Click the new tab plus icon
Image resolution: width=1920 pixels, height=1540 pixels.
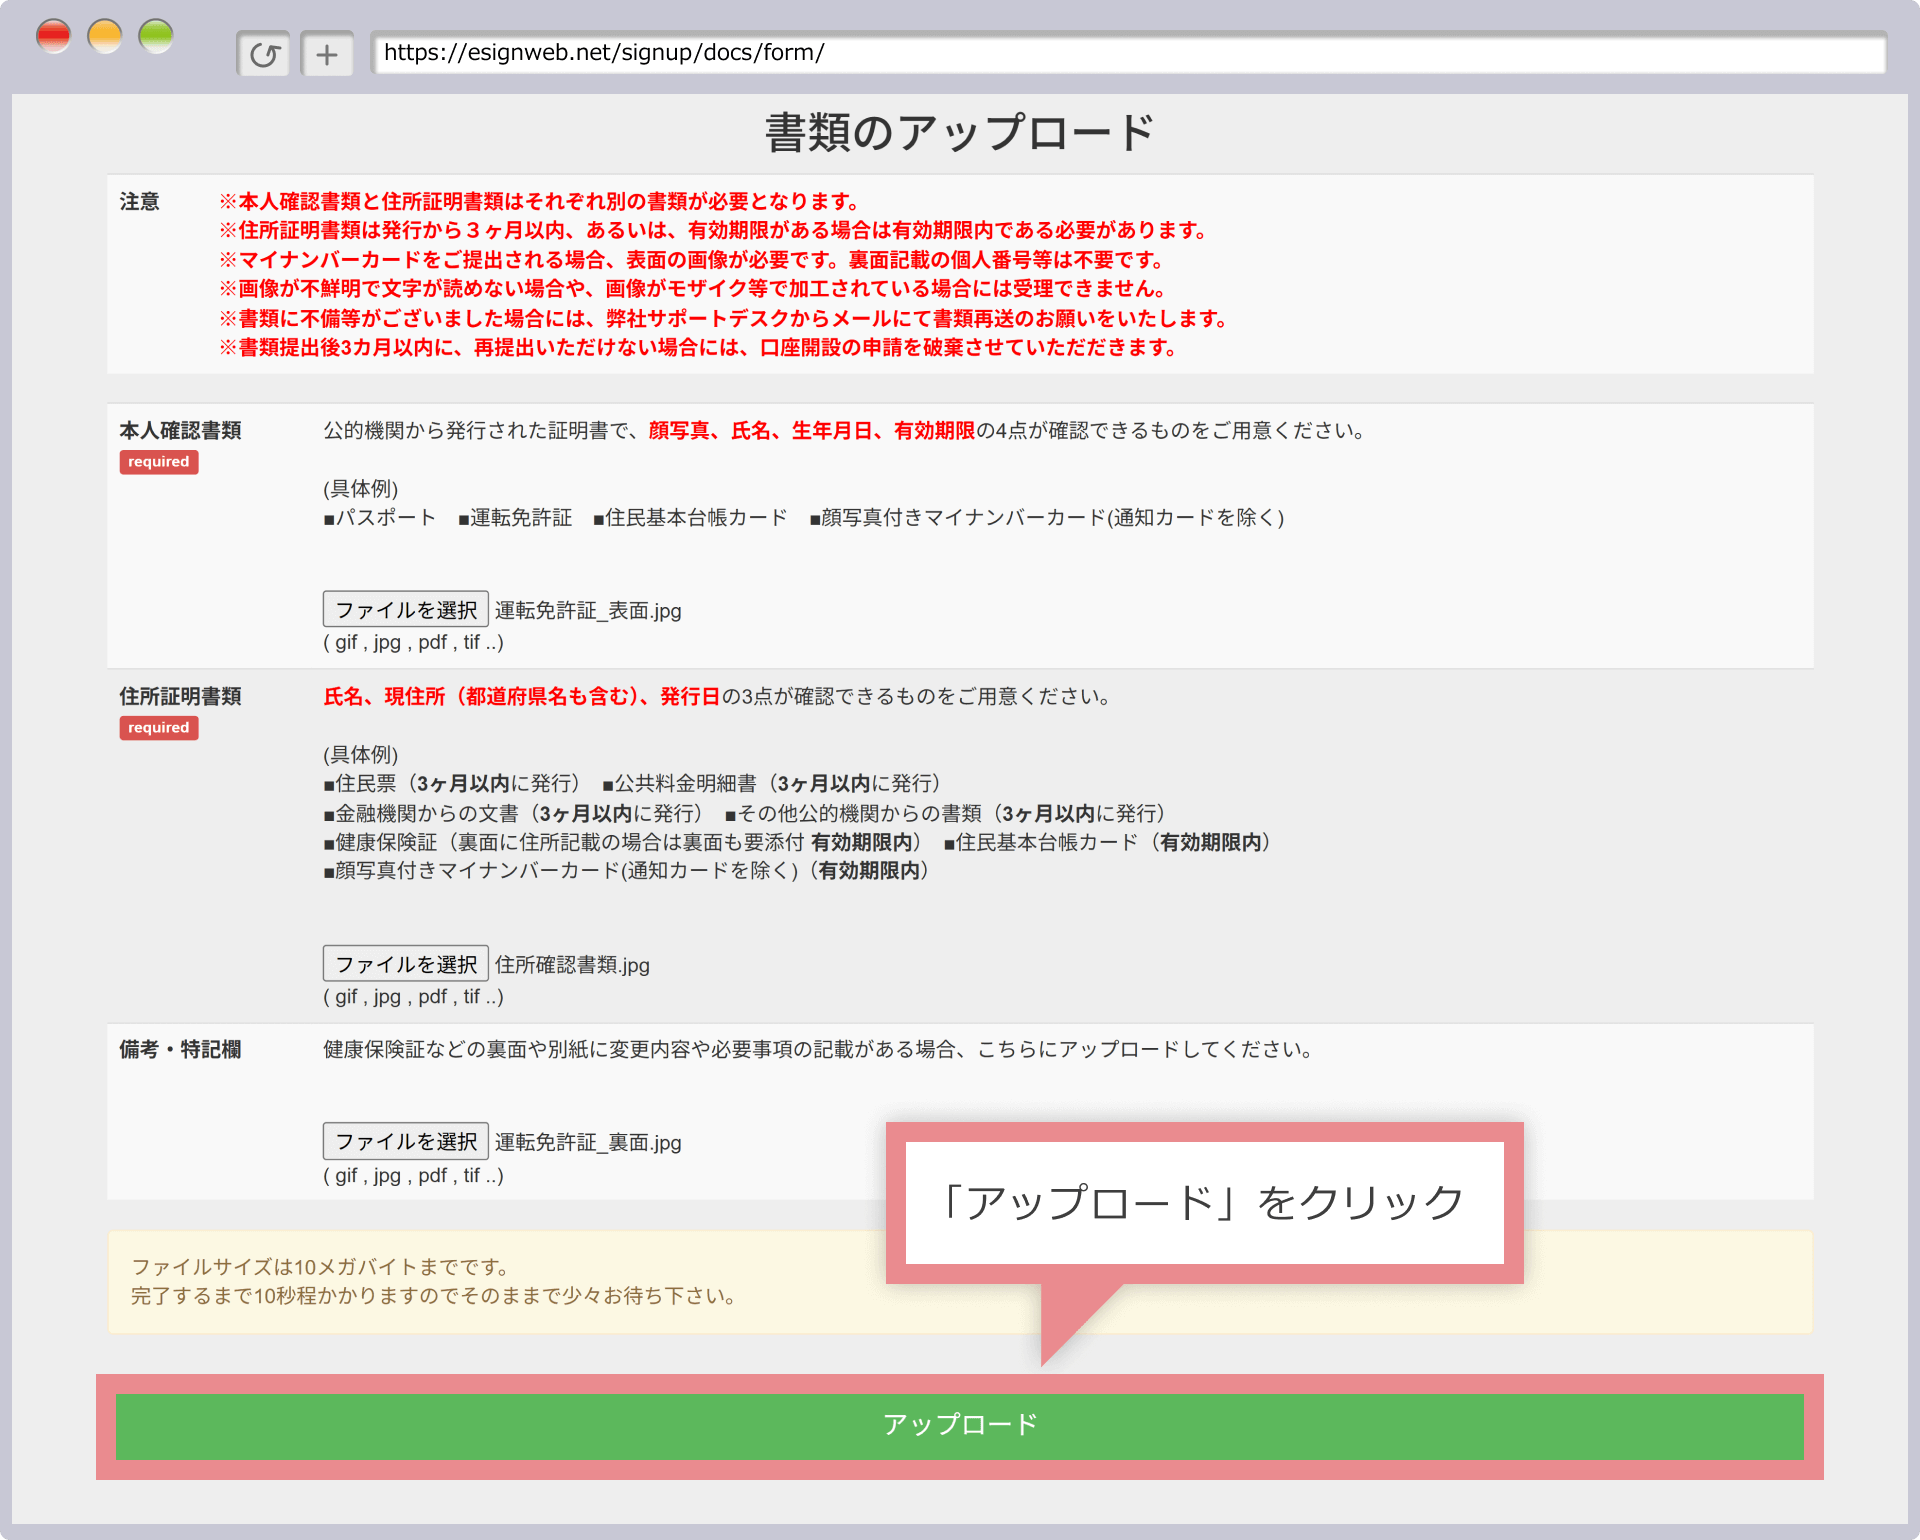pyautogui.click(x=327, y=54)
